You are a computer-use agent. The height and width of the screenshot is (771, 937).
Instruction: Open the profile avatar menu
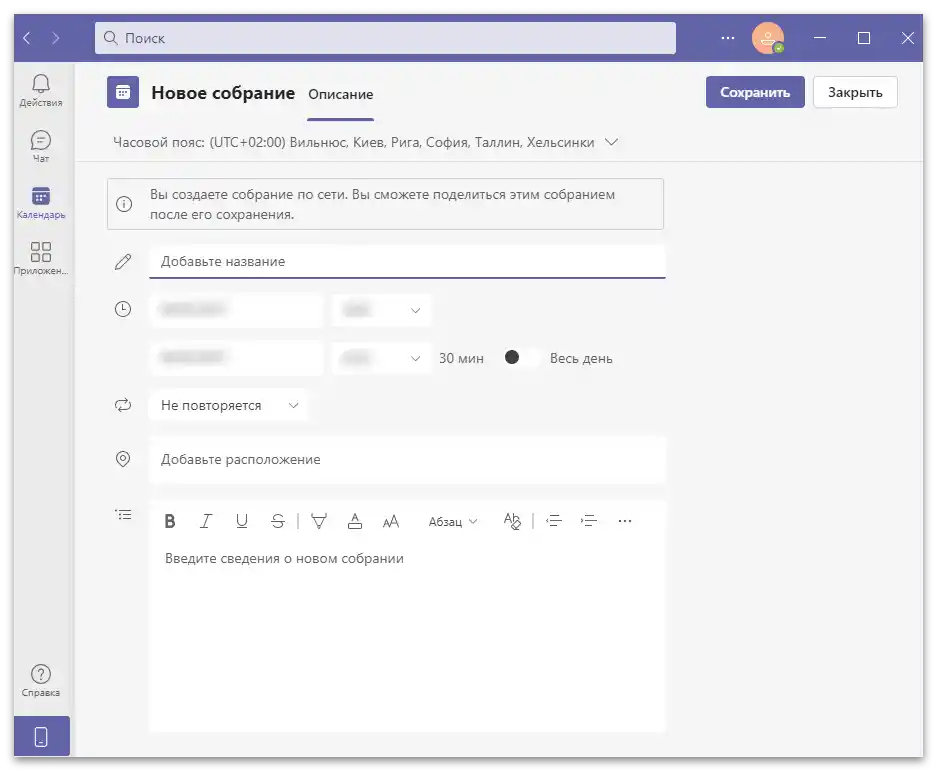768,38
